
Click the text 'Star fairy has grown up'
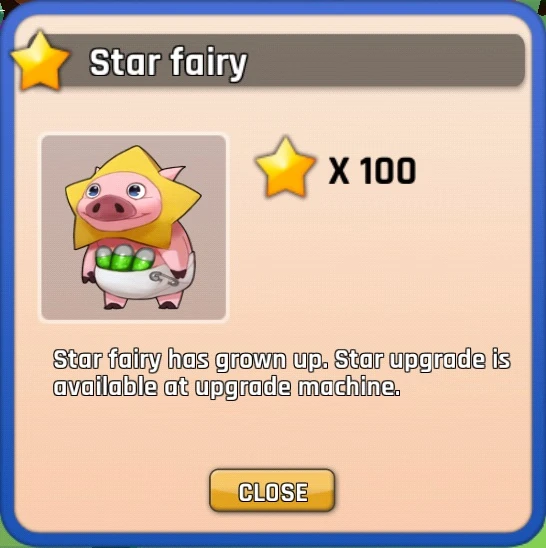point(191,360)
